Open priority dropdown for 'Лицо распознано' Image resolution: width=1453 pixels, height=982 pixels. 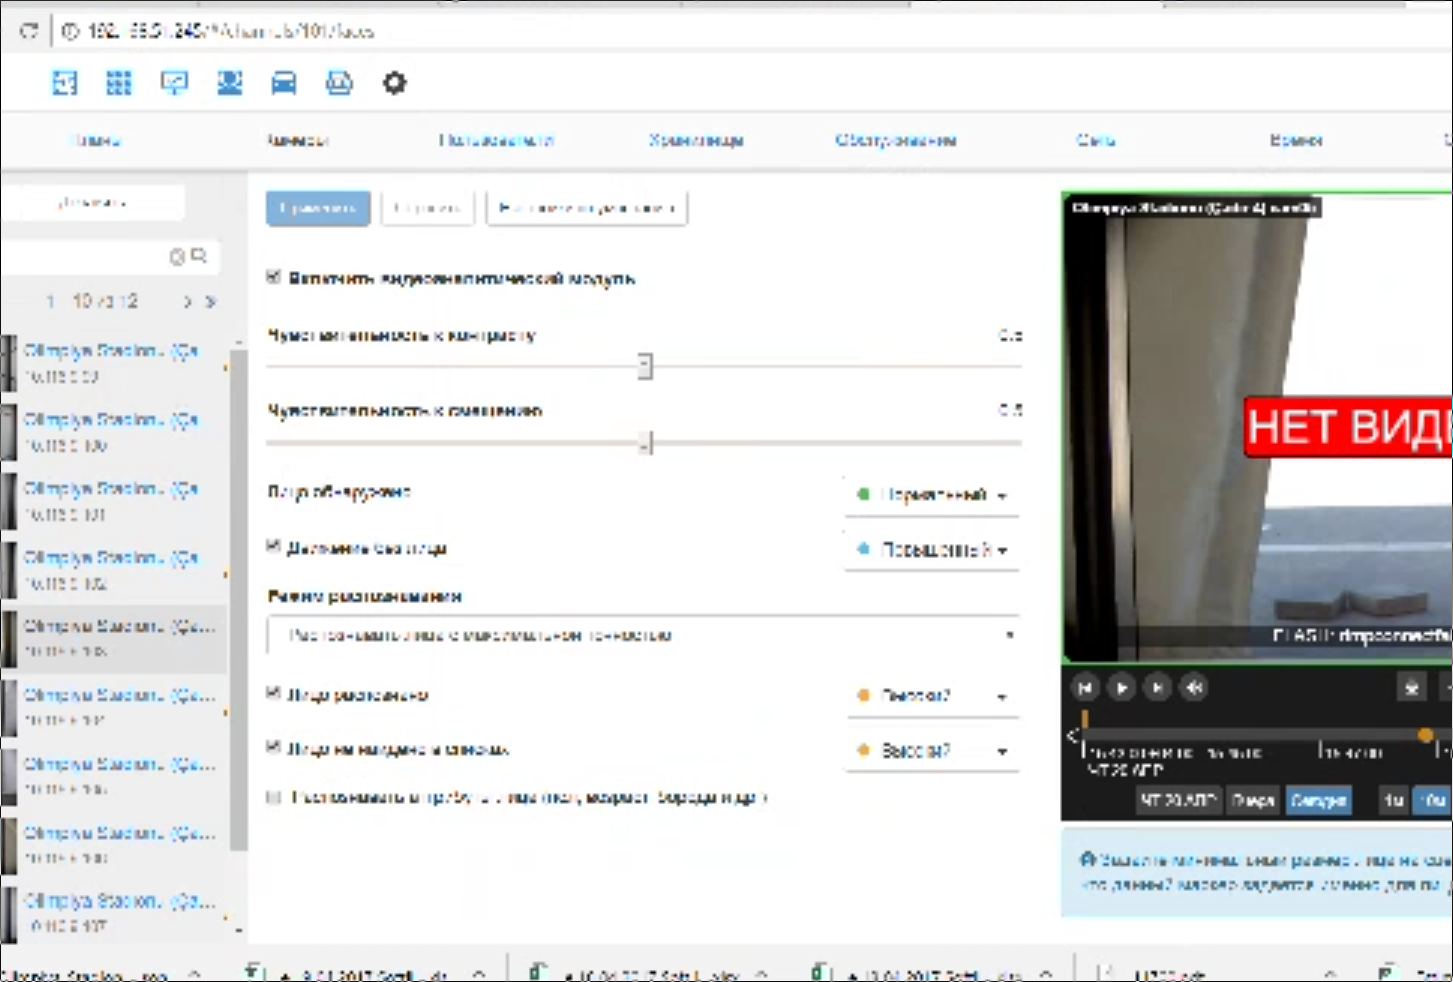pyautogui.click(x=932, y=696)
